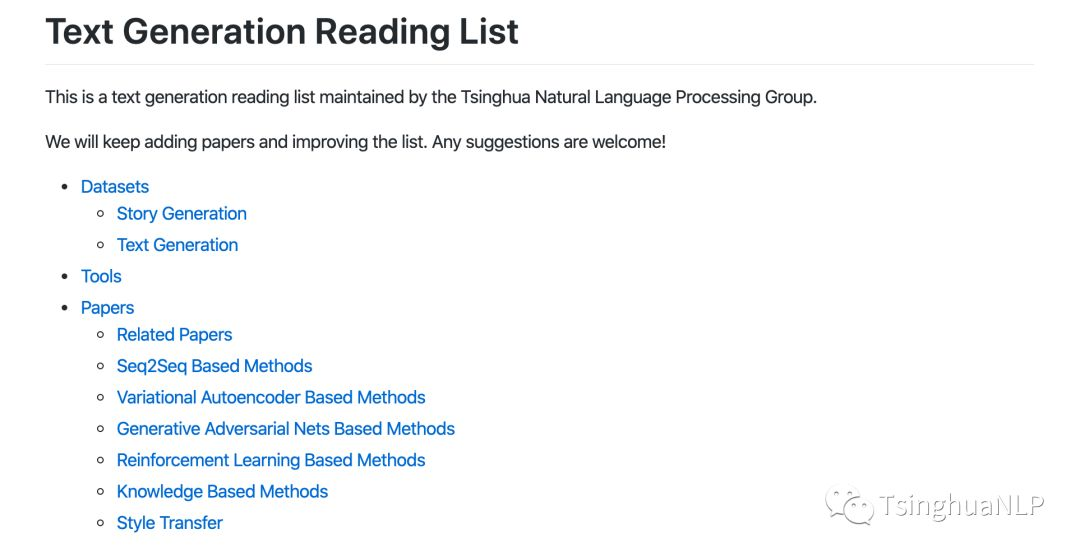Viewport: 1080px width, 557px height.
Task: Click the phrase Tsinghua Natural Language Processing Group
Action: (x=637, y=98)
